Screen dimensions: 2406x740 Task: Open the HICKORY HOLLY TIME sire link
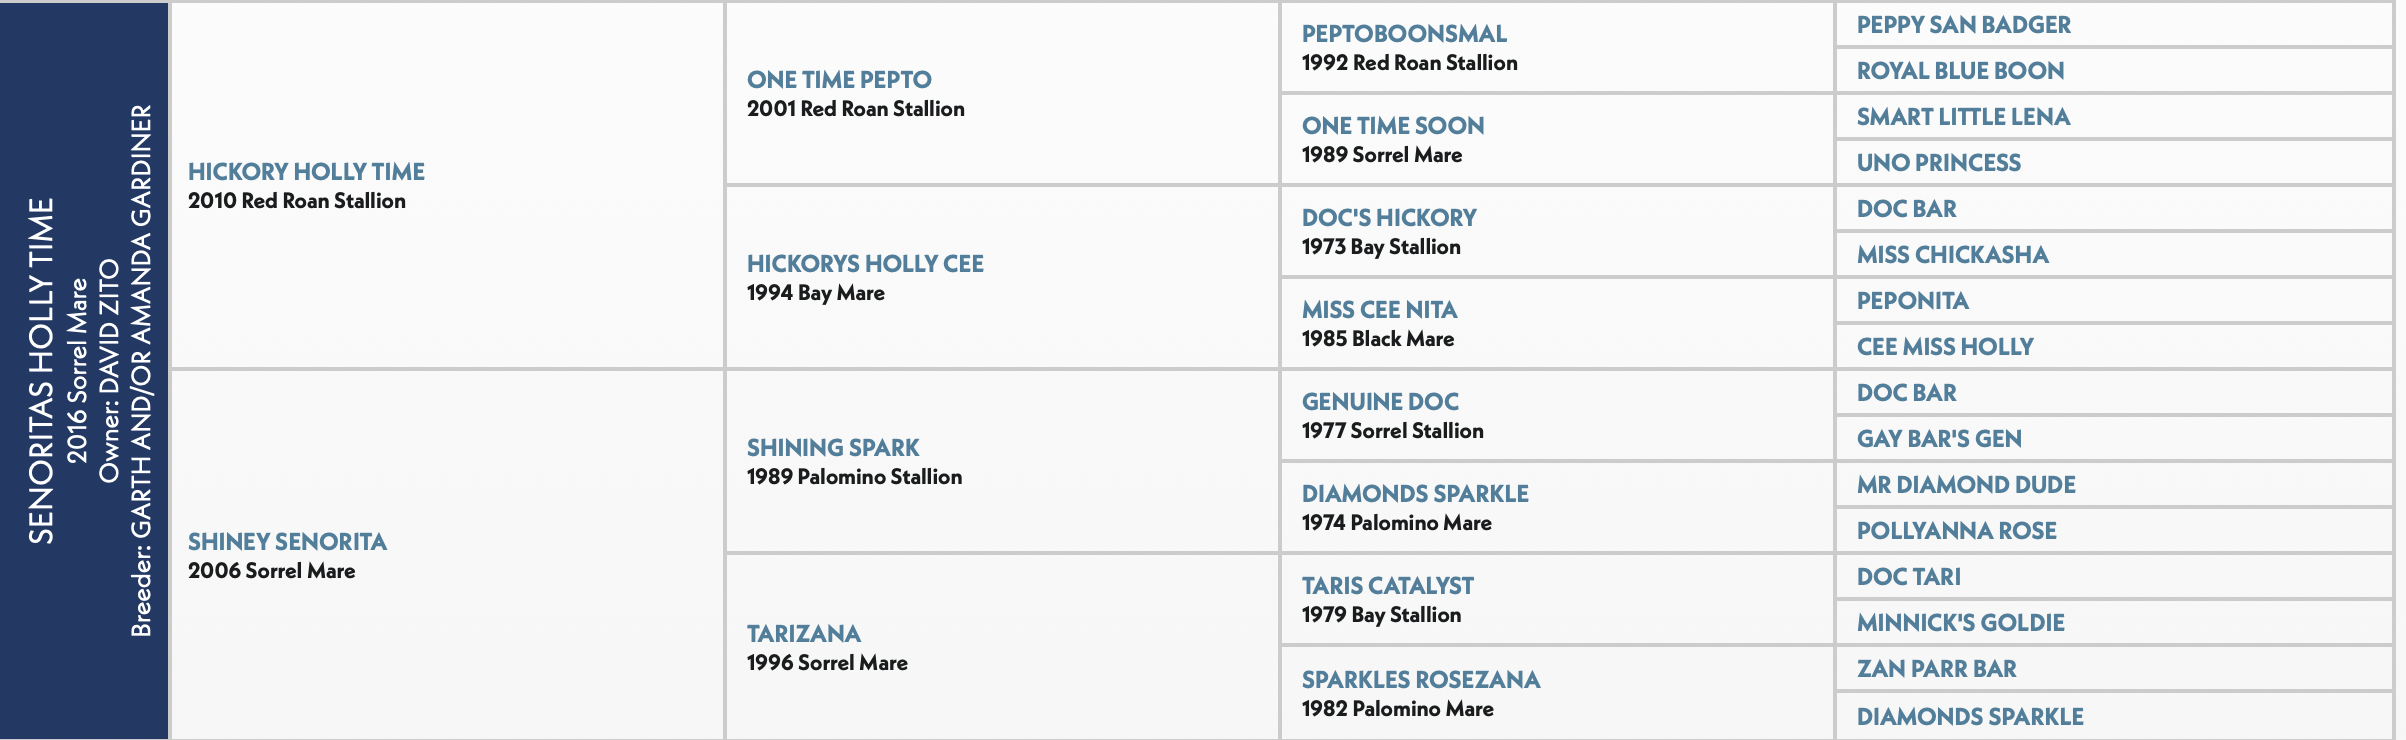[x=306, y=172]
